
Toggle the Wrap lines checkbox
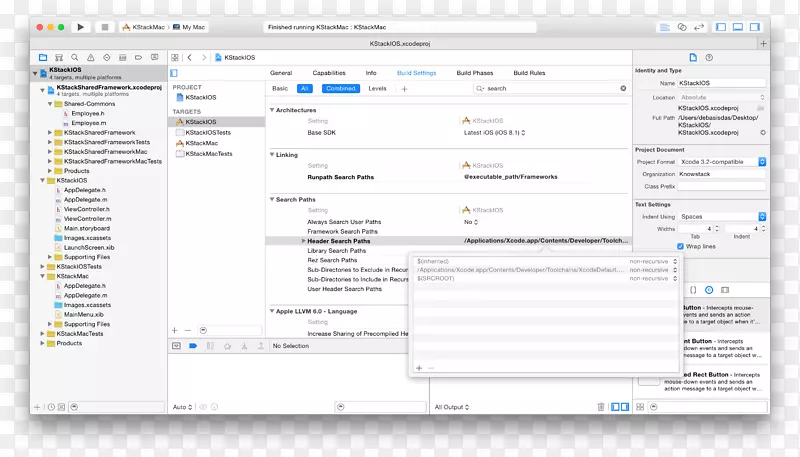pos(681,246)
